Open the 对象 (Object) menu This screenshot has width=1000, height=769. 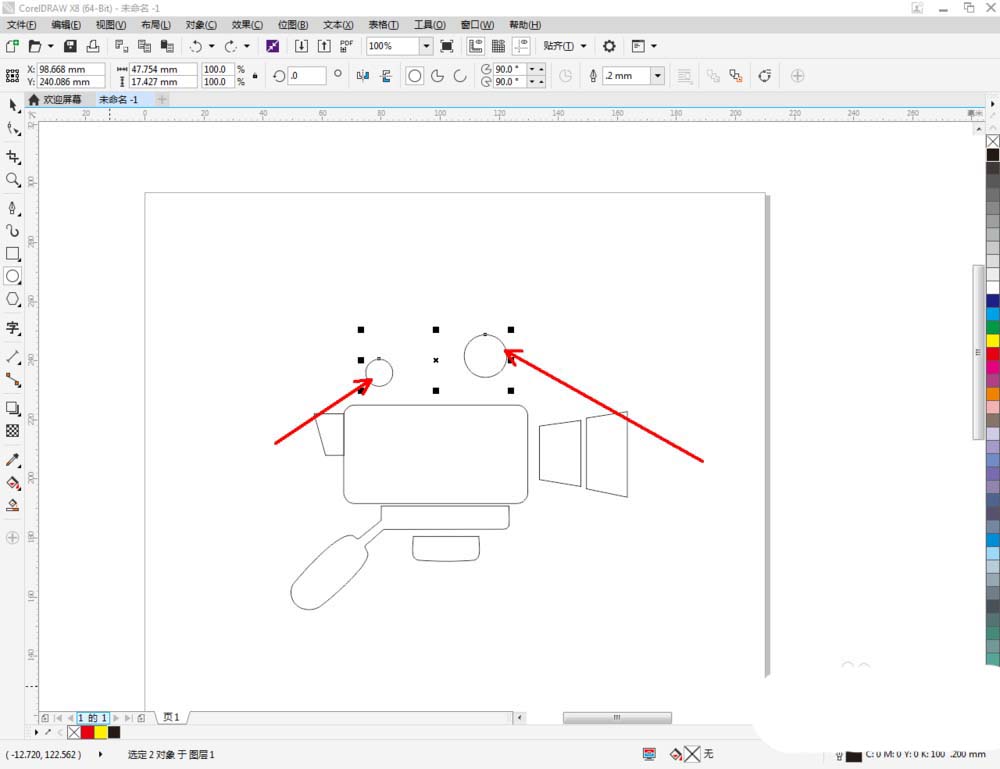tap(201, 25)
